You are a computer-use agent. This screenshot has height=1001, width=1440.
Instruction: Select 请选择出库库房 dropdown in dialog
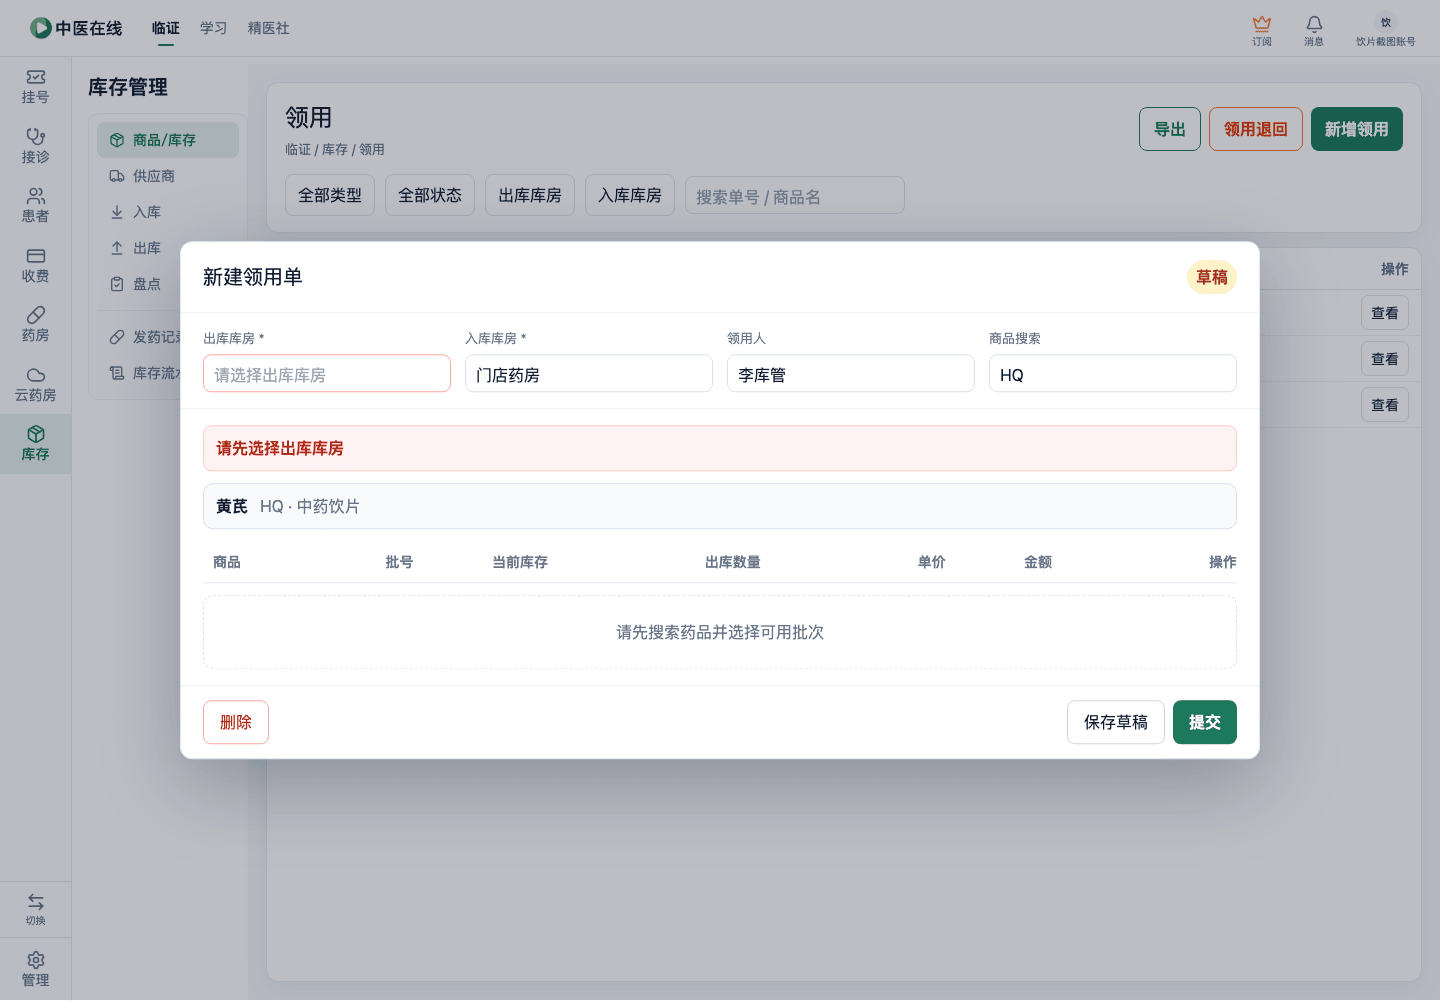[327, 374]
